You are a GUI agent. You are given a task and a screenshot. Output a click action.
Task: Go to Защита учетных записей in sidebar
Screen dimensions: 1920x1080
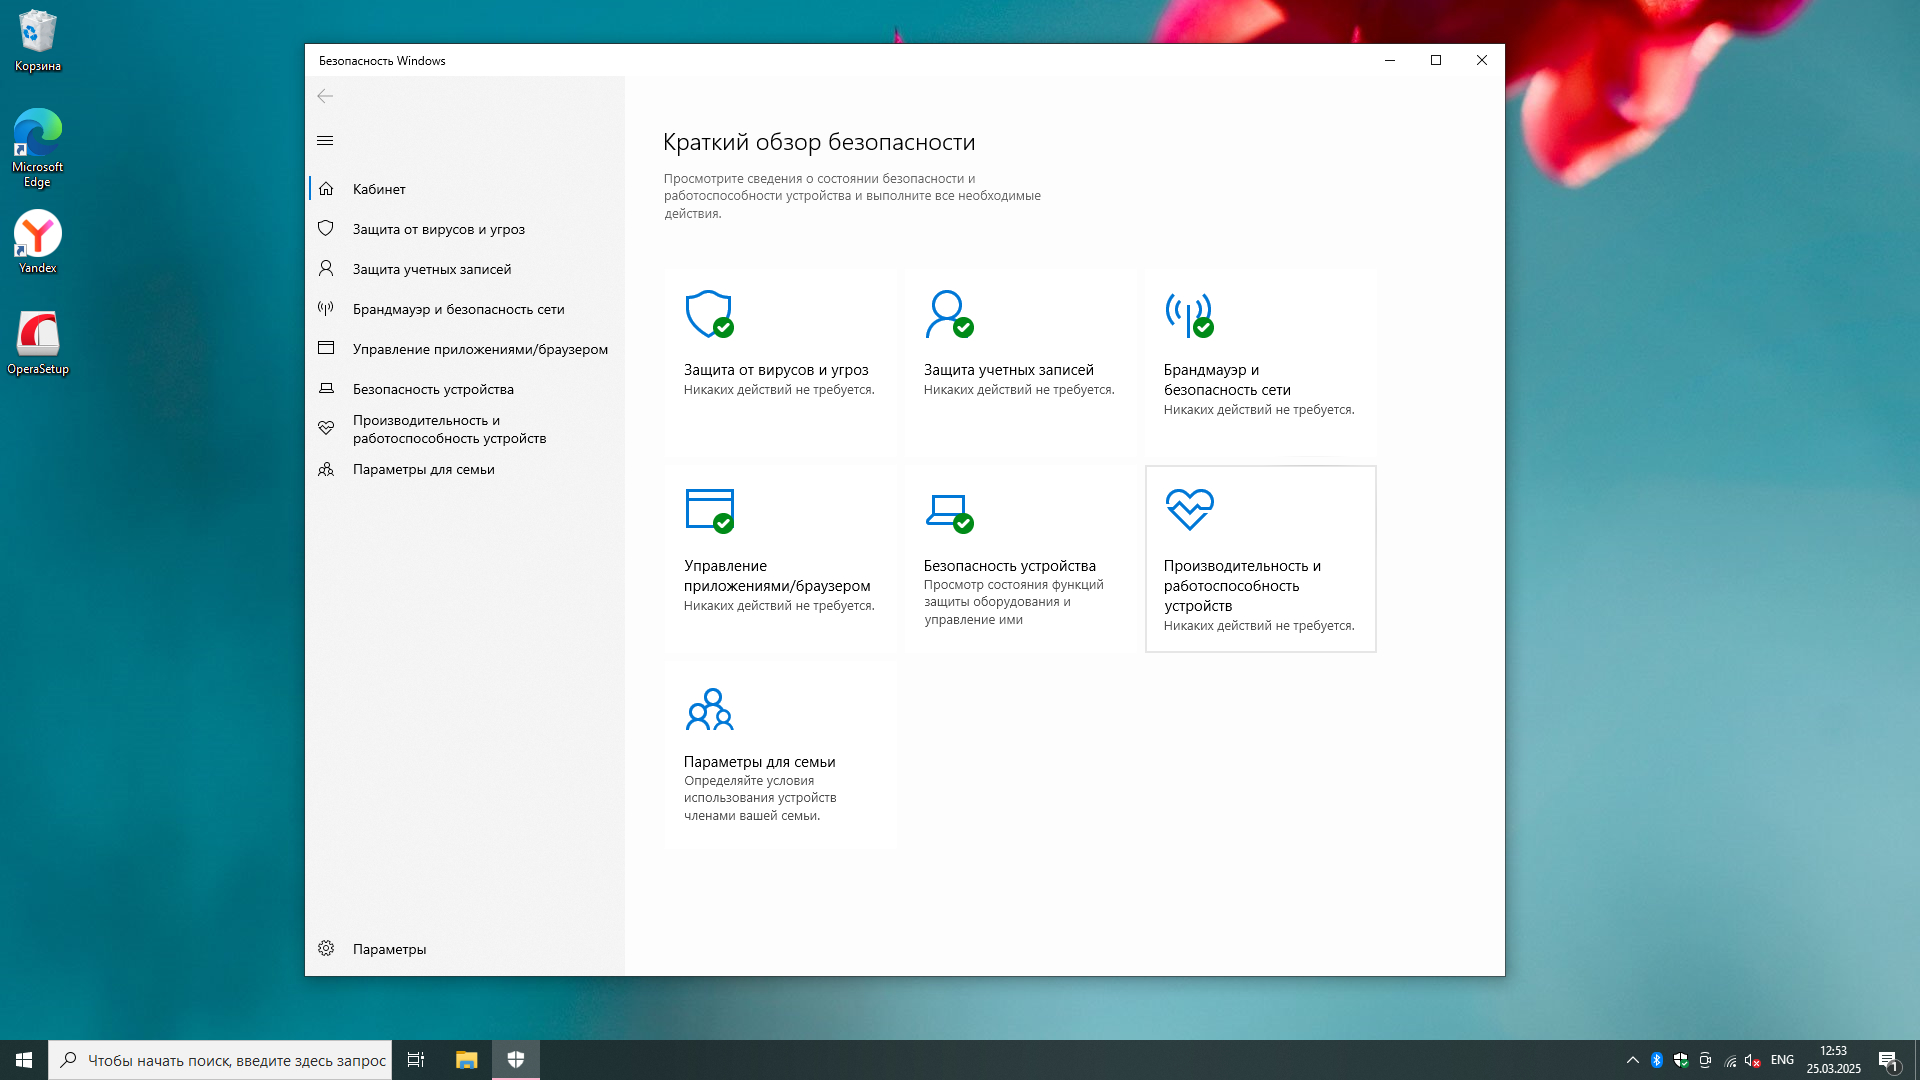[x=431, y=269]
